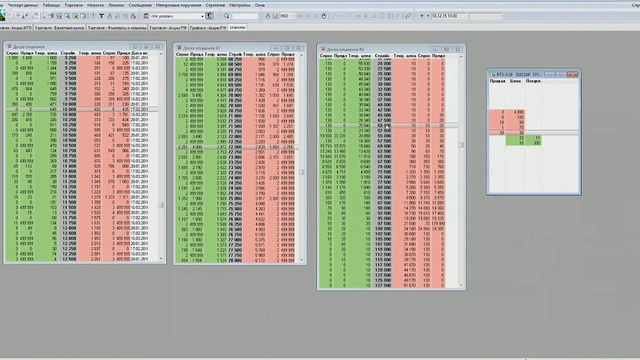Click the flask with red mark toolbar icon
The width and height of the screenshot is (640, 360).
click(x=133, y=16)
